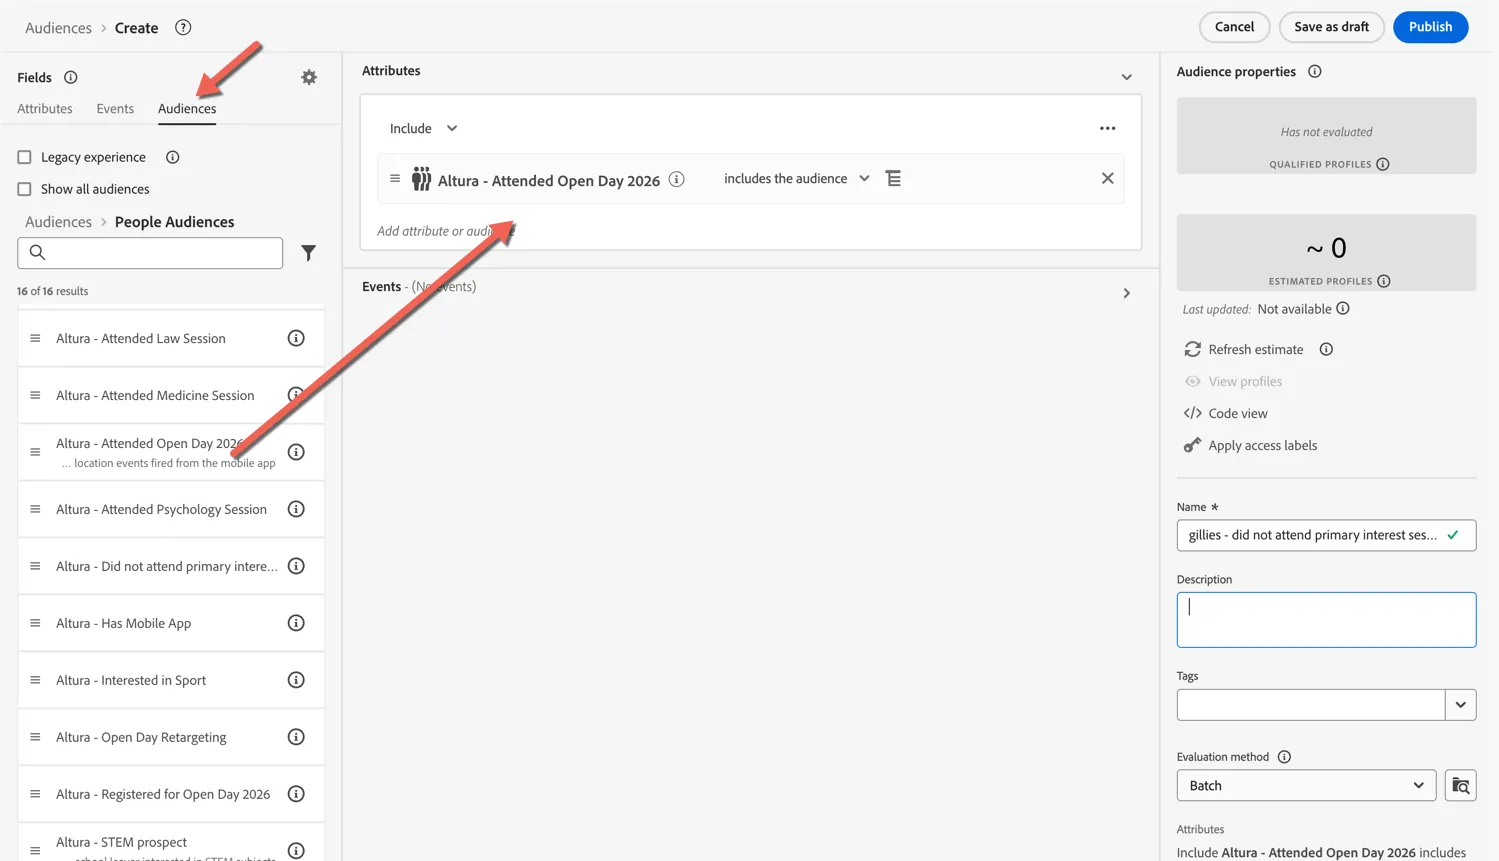Screen dimensions: 1499x861
Task: Click the Name input field
Action: coord(1326,535)
